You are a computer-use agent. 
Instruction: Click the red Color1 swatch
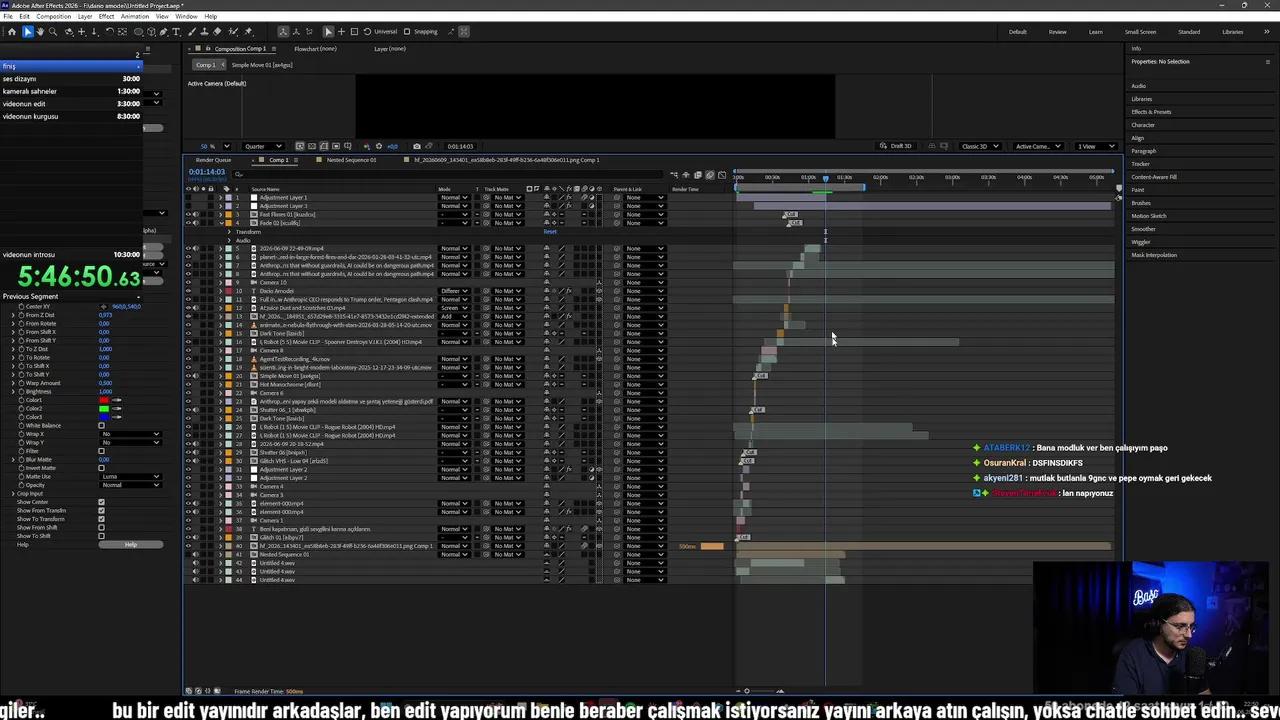pos(104,400)
